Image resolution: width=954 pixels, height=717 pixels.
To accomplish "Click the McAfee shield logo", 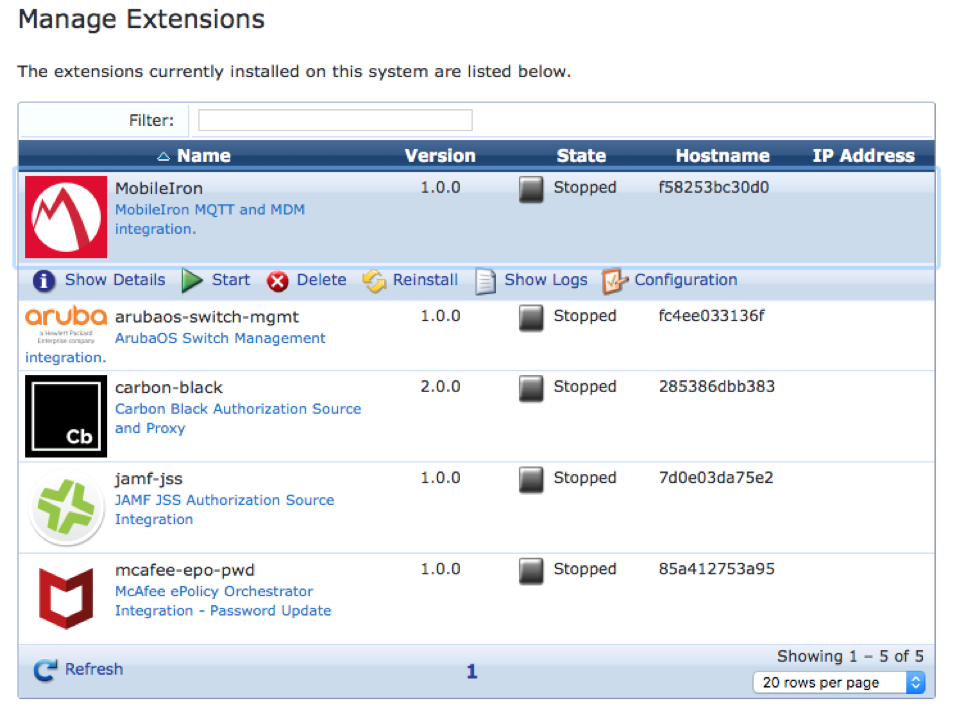I will 66,598.
